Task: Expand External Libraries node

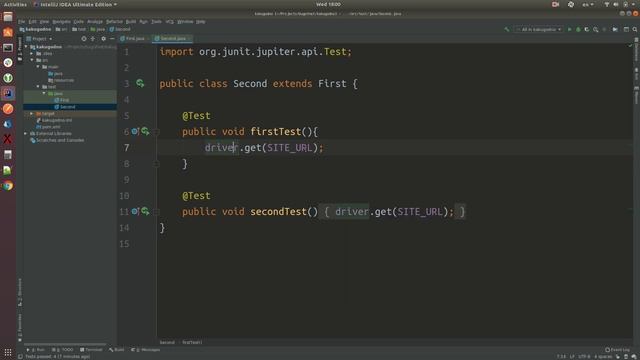Action: tap(26, 133)
